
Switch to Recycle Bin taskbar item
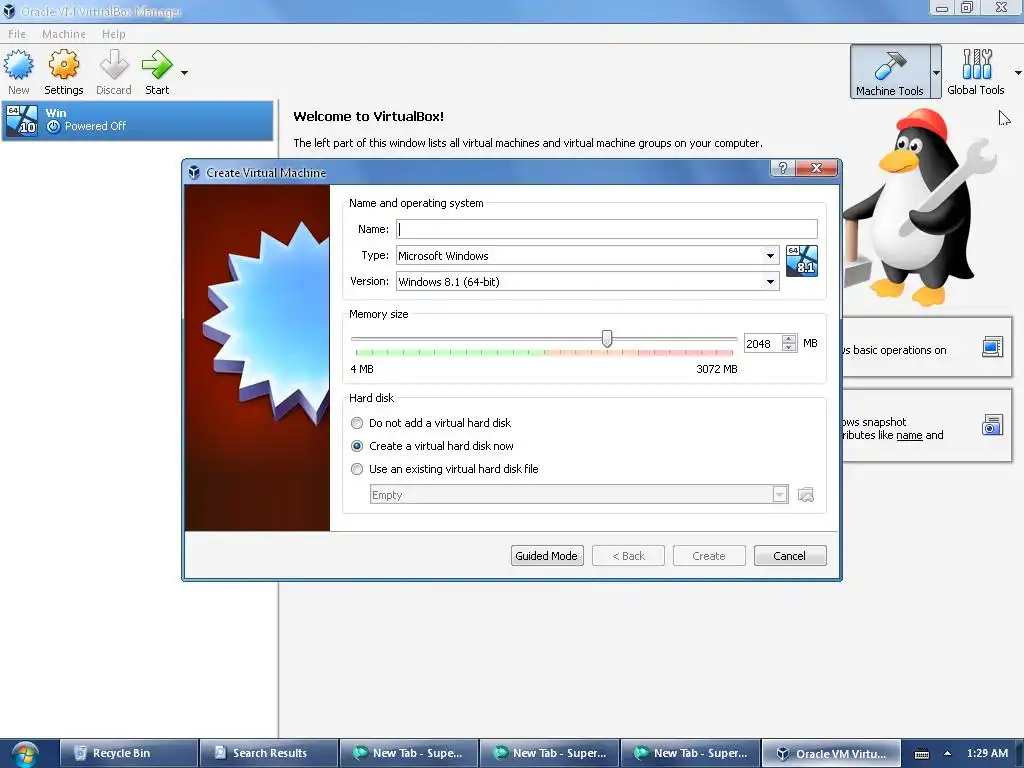129,753
